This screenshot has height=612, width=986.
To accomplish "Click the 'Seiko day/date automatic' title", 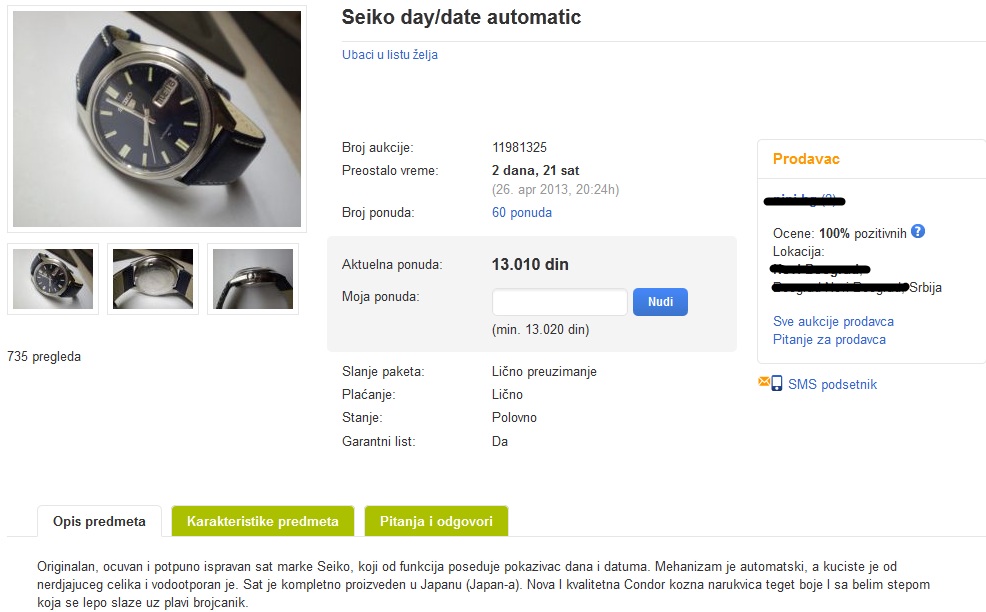I will (461, 18).
